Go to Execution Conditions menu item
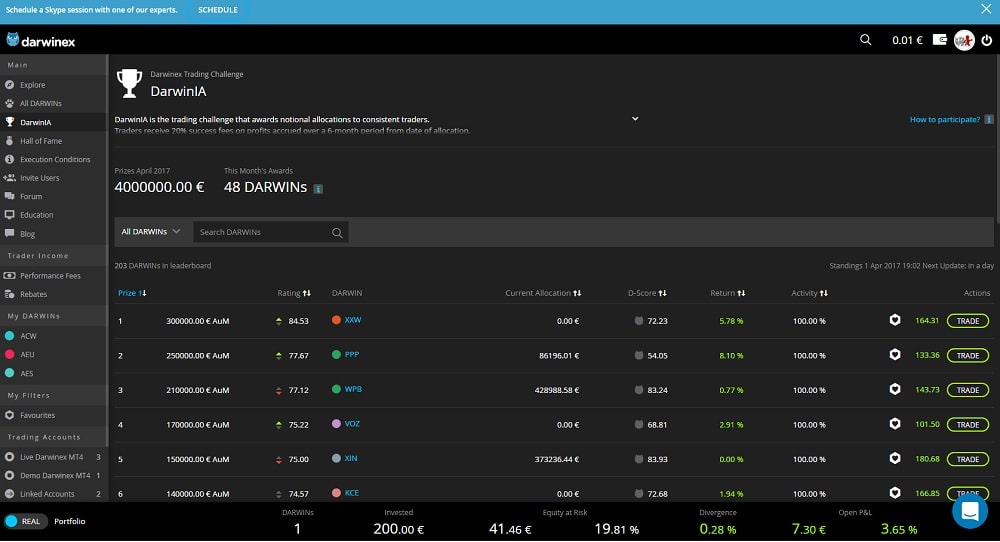Image resolution: width=1000 pixels, height=542 pixels. click(55, 160)
